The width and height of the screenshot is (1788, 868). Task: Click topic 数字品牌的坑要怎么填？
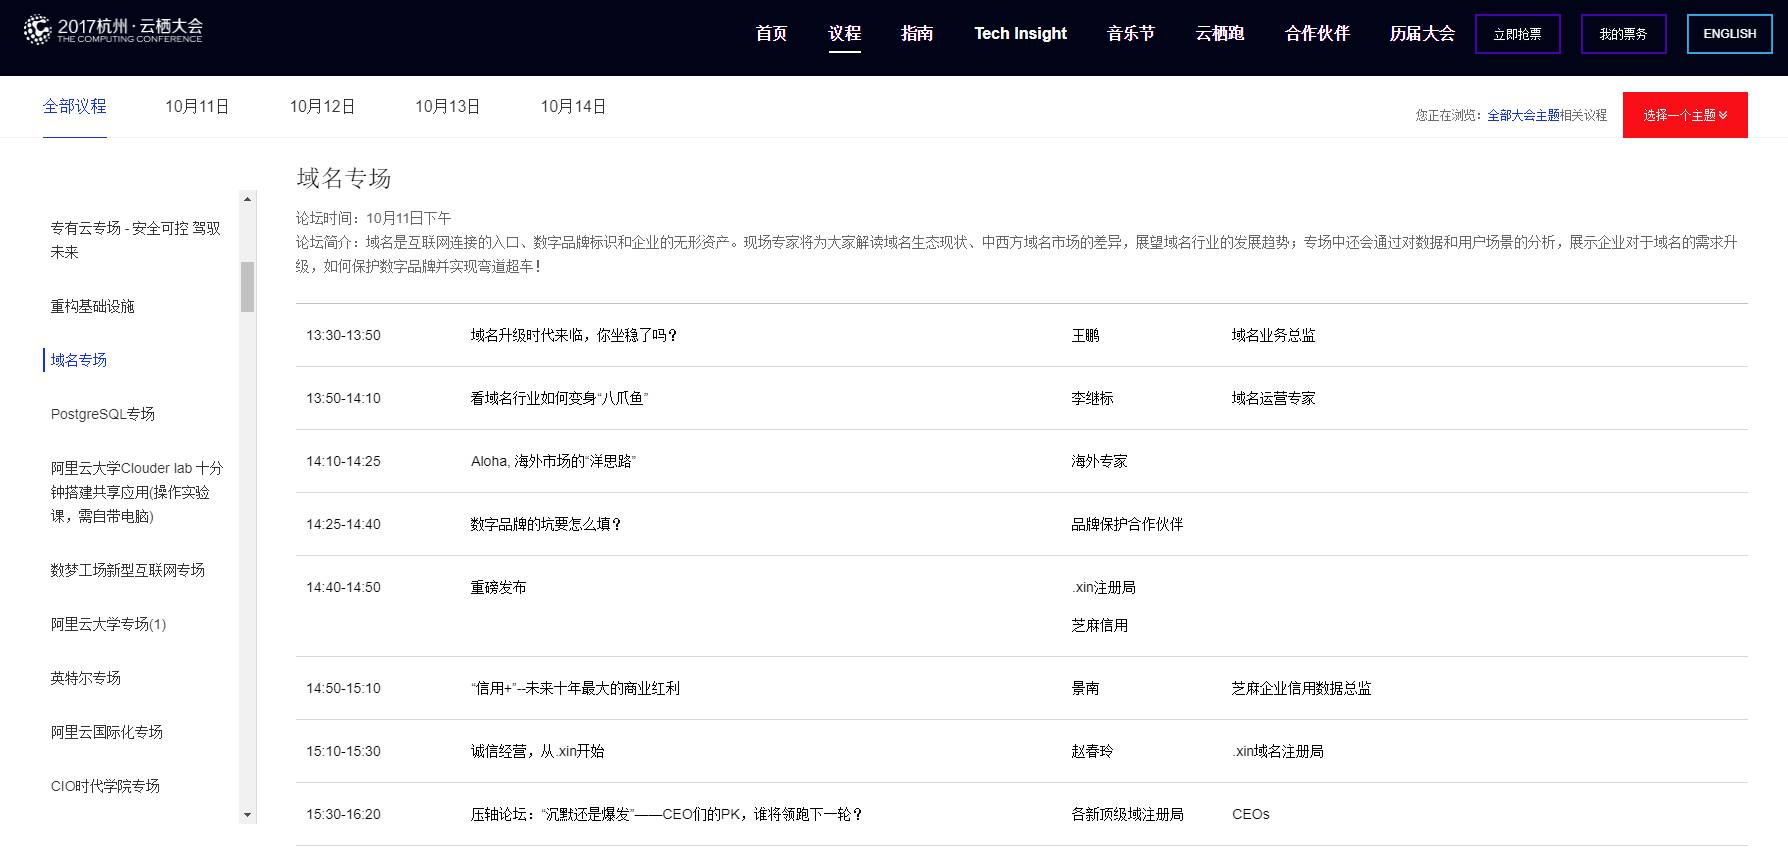point(546,524)
